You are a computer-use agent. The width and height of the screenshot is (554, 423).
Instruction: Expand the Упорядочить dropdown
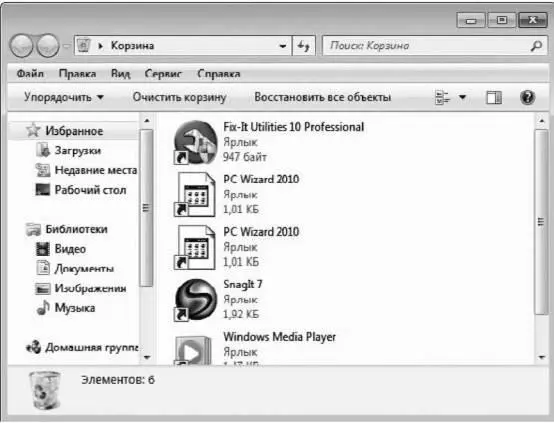click(64, 97)
